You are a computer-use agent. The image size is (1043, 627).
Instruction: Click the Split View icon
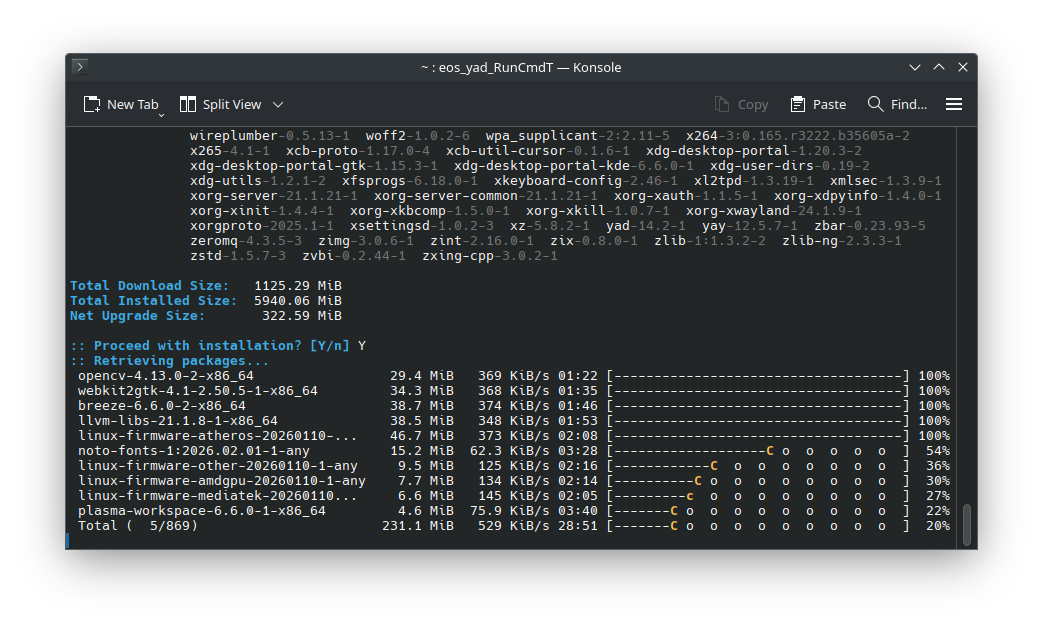[188, 104]
